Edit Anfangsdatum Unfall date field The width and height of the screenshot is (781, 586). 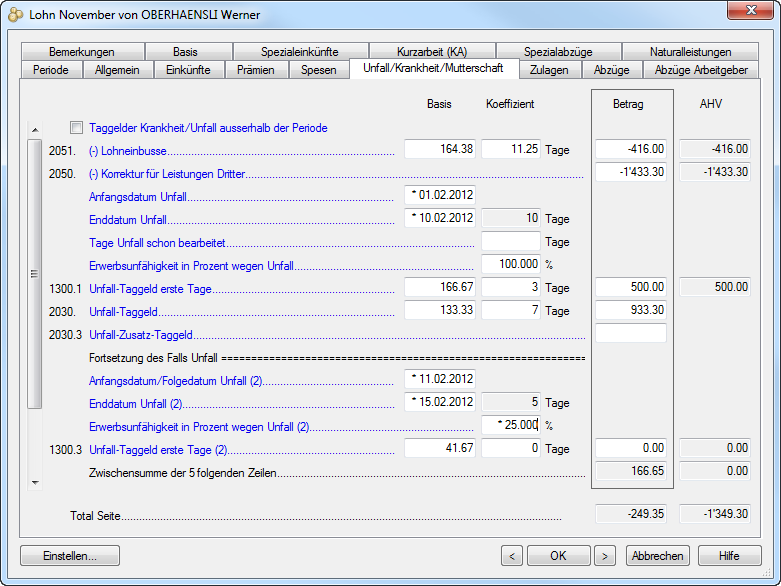tap(440, 195)
